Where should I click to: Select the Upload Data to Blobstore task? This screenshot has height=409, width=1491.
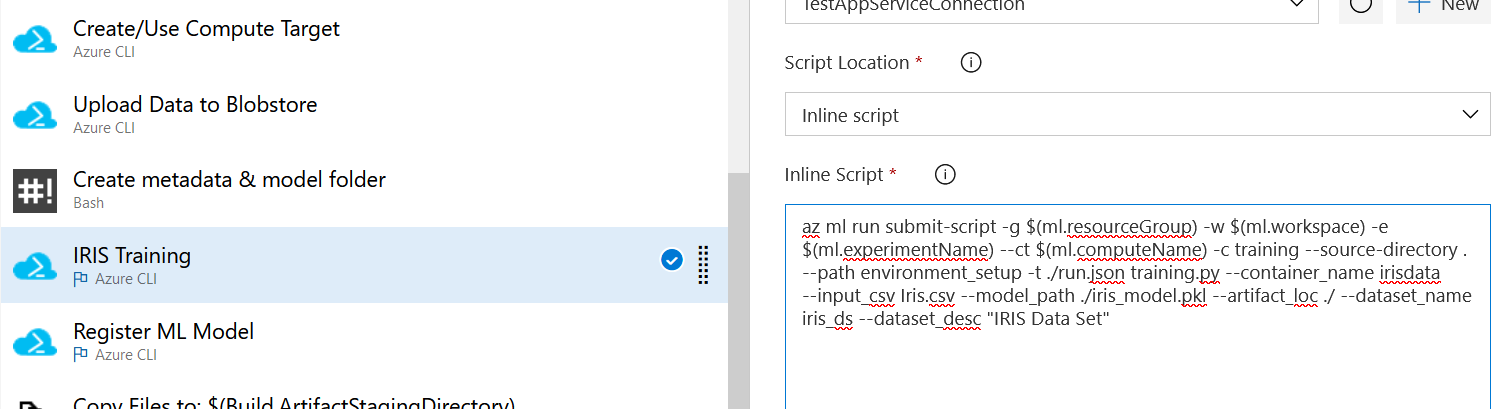coord(365,114)
